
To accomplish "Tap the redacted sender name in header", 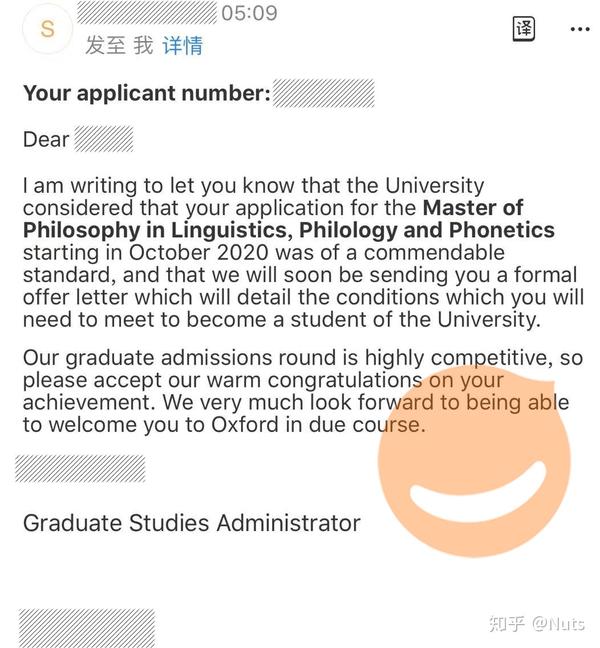I will pos(147,12).
